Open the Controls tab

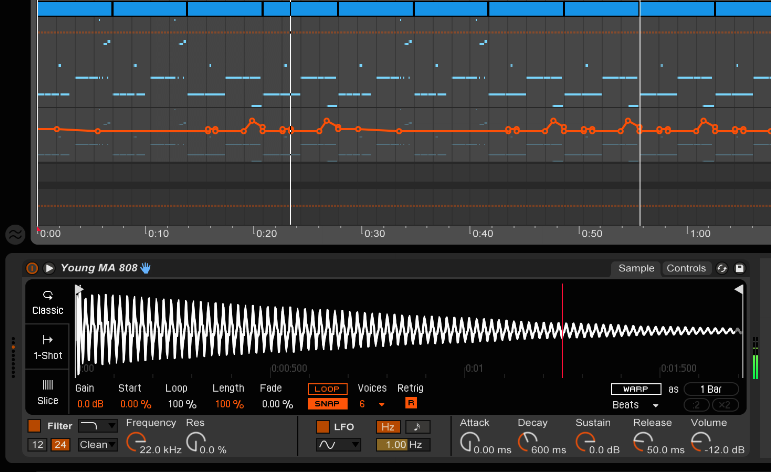pos(686,268)
